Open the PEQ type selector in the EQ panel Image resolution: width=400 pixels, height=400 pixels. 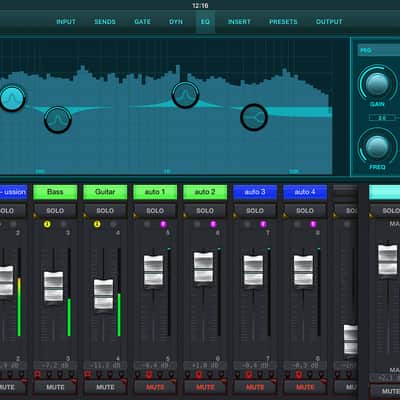pos(379,50)
